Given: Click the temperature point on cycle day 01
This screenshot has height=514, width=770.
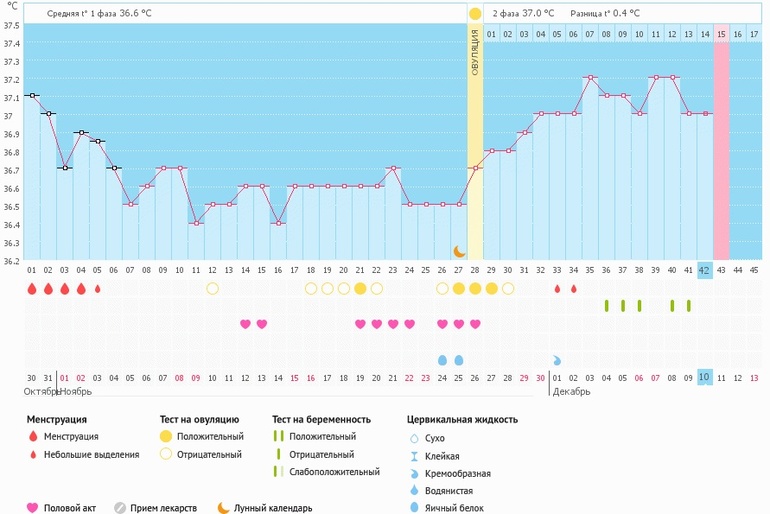Looking at the screenshot, I should [x=32, y=95].
